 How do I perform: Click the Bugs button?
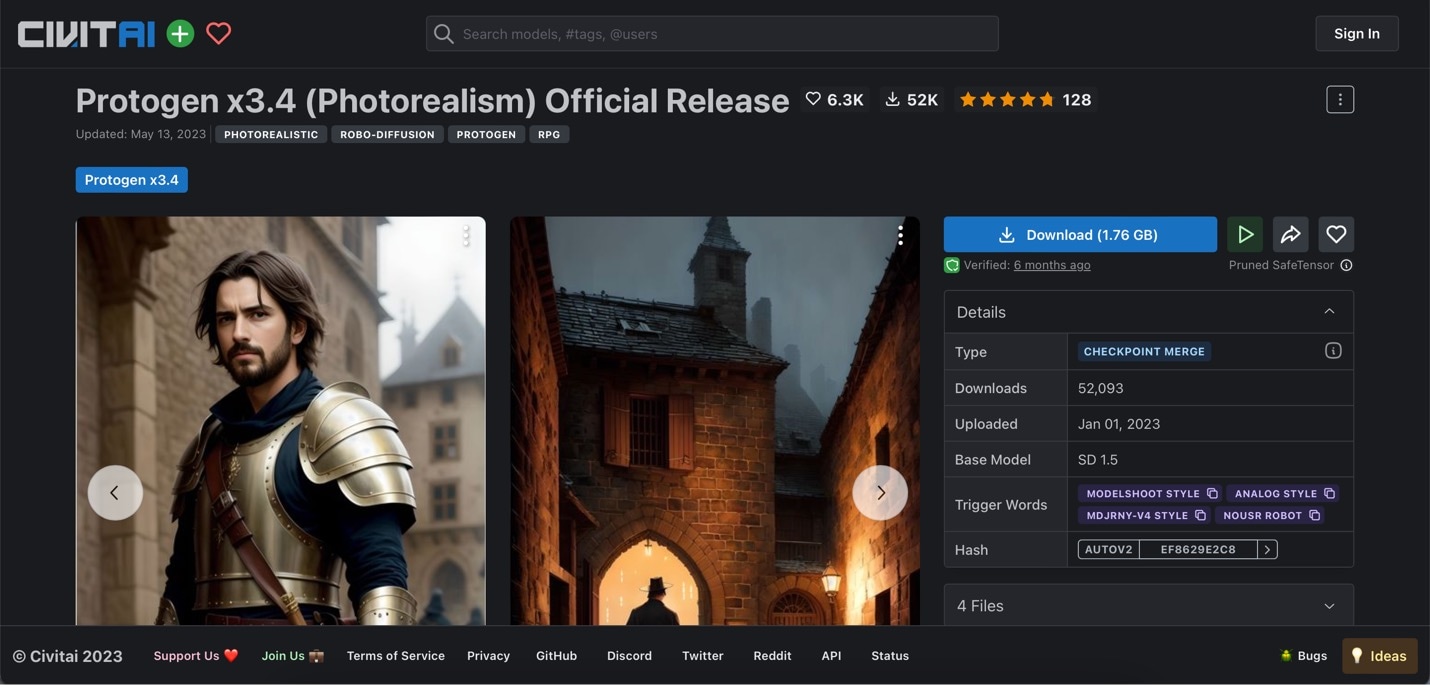coord(1303,656)
